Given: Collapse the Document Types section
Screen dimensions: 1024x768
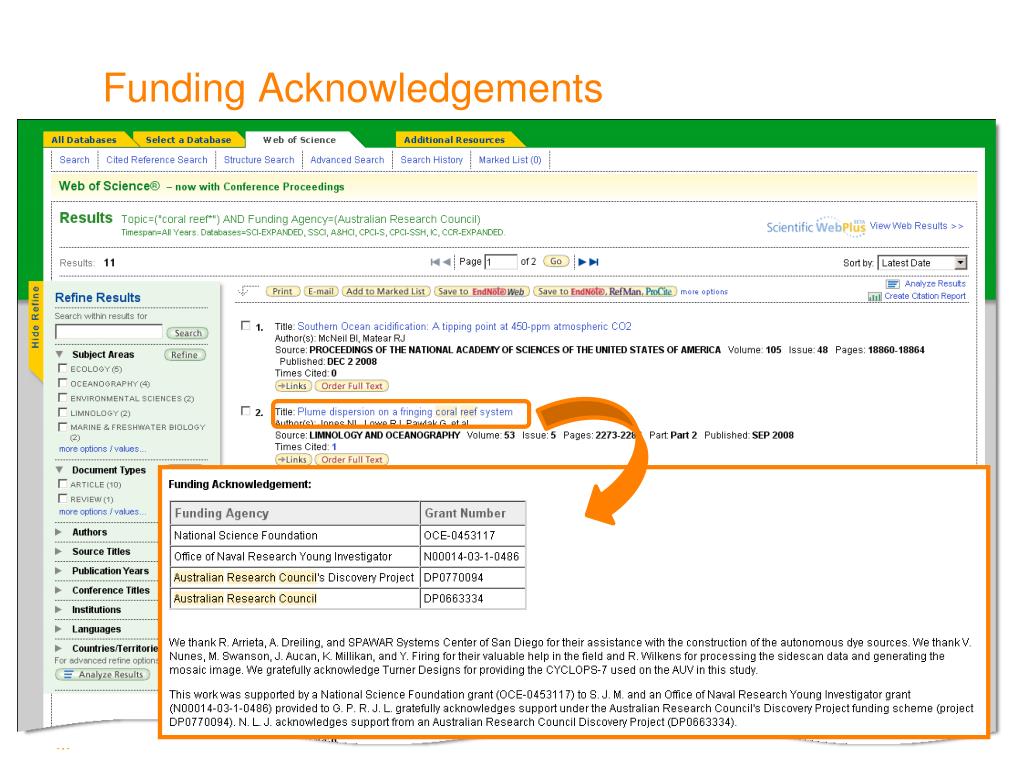Looking at the screenshot, I should 59,470.
